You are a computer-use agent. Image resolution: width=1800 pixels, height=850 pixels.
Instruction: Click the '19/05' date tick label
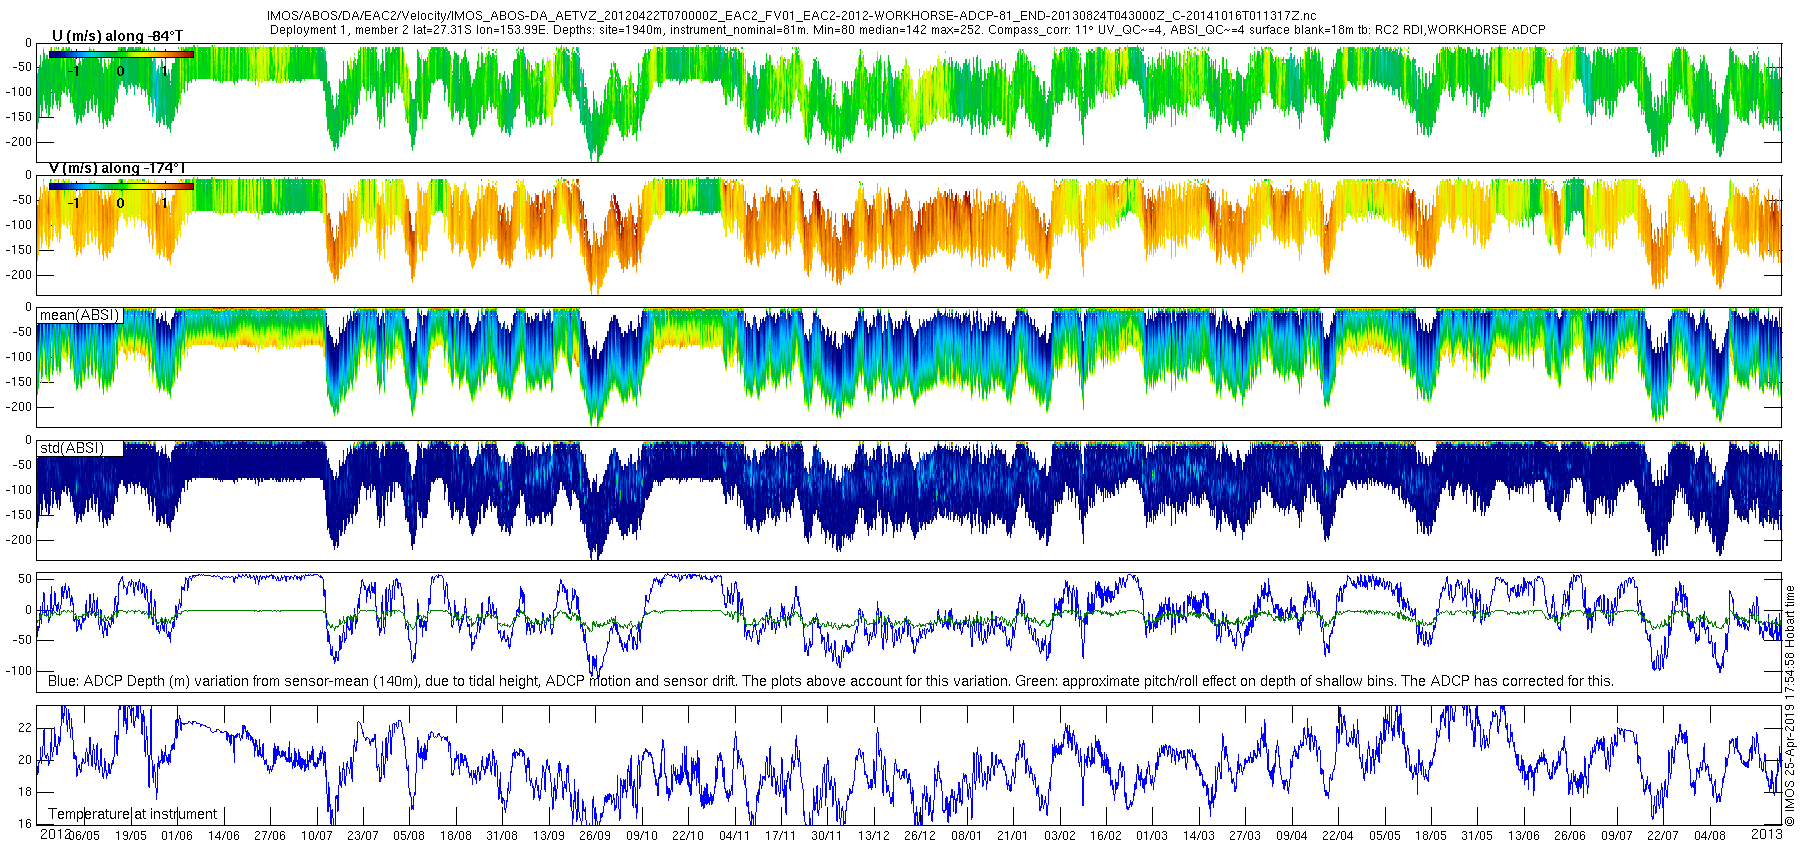(131, 836)
